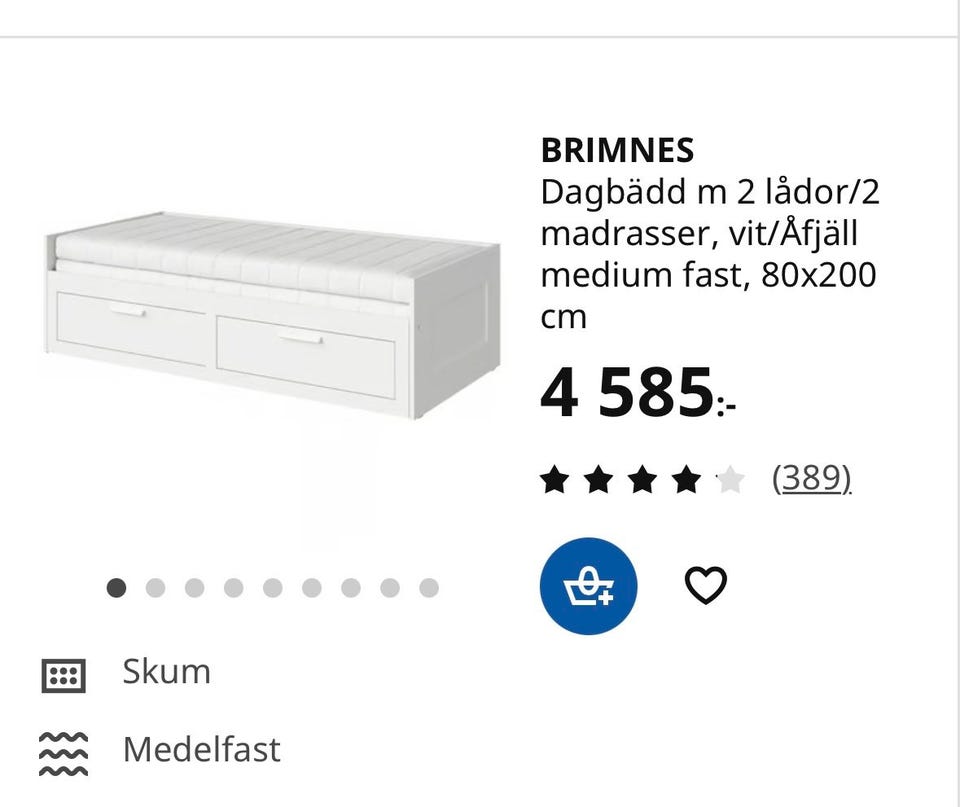Go to the sixth carousel image dot

pyautogui.click(x=312, y=588)
